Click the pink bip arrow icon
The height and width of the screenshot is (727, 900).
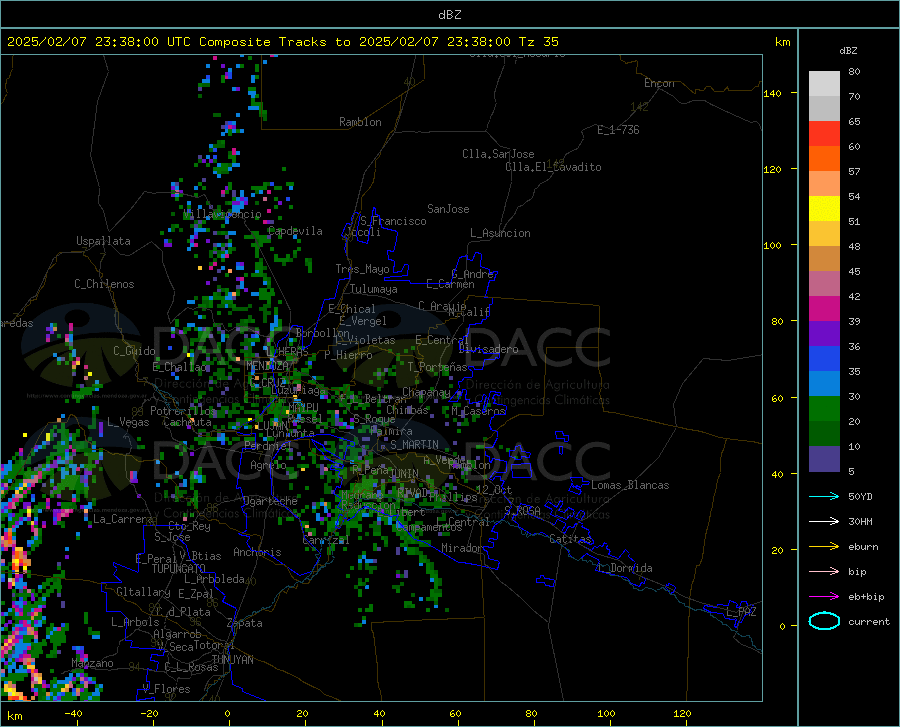[x=824, y=572]
